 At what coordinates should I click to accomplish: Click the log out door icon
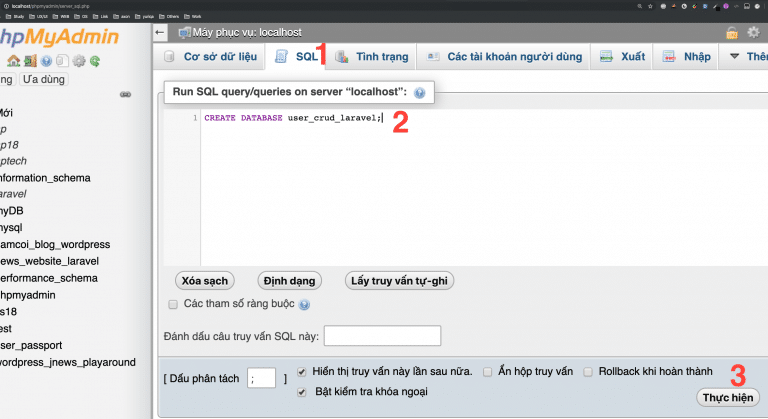pyautogui.click(x=30, y=61)
